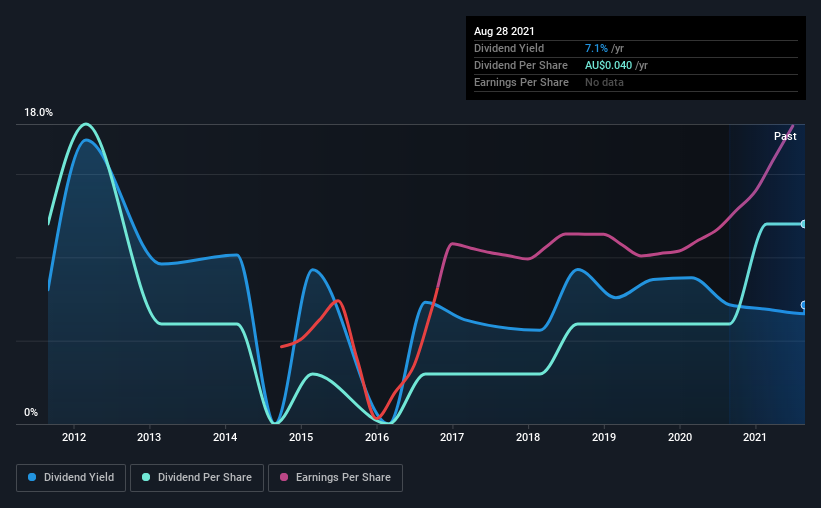Click the blue Dividend Yield legend dot
Screen dimensions: 821x508
click(32, 477)
